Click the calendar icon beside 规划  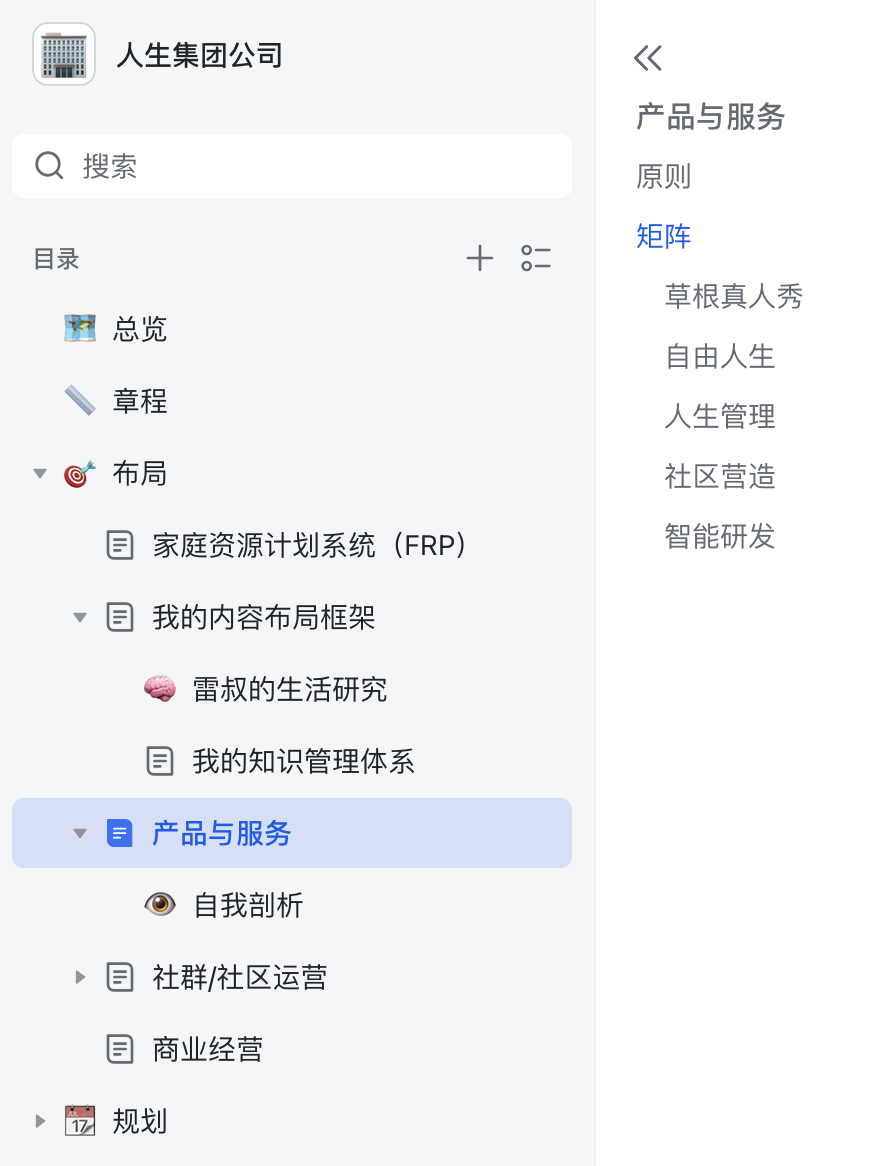80,1121
